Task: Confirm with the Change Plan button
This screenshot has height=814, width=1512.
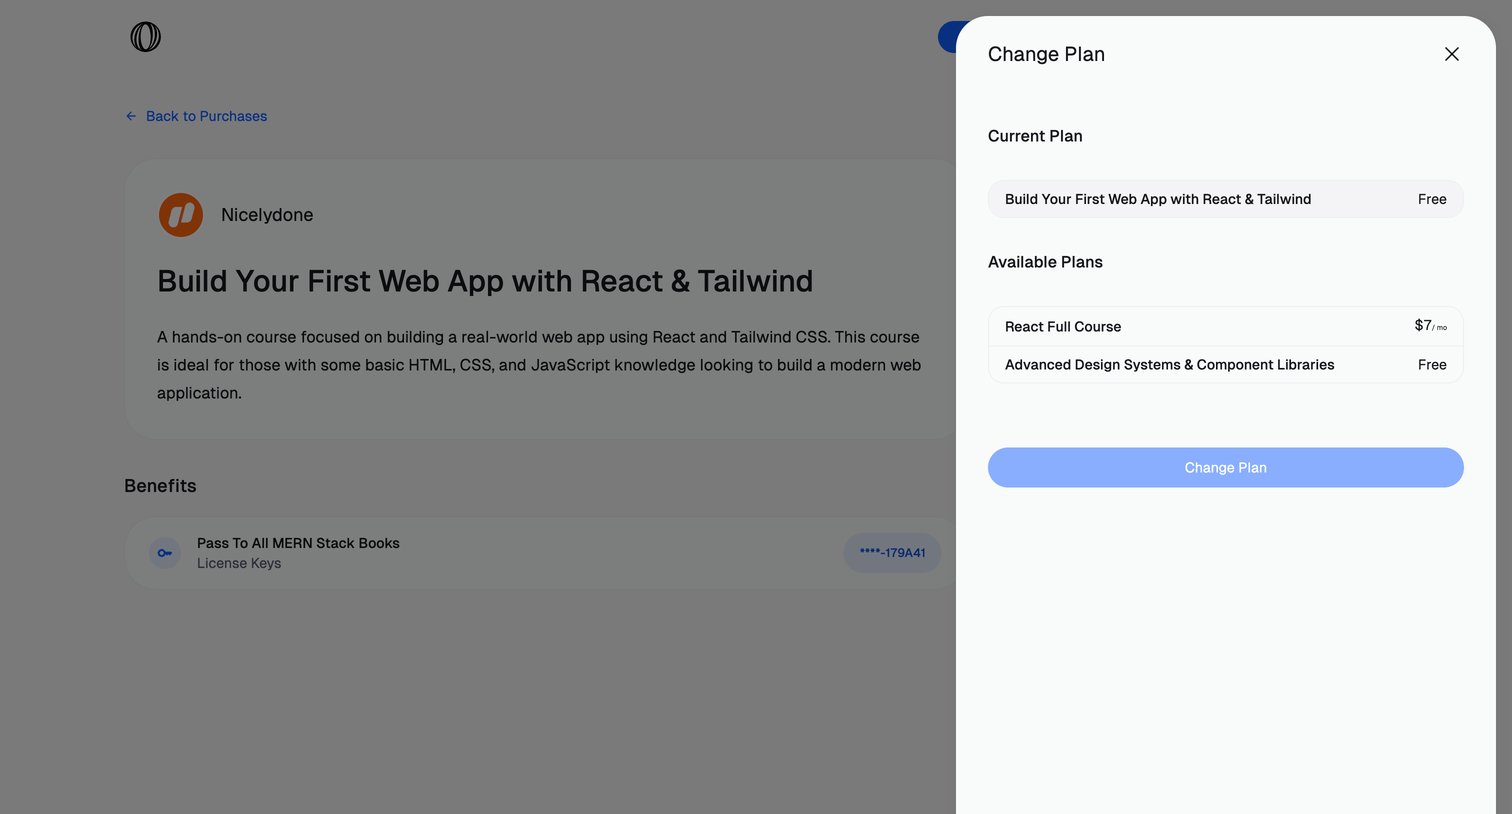Action: pos(1226,468)
